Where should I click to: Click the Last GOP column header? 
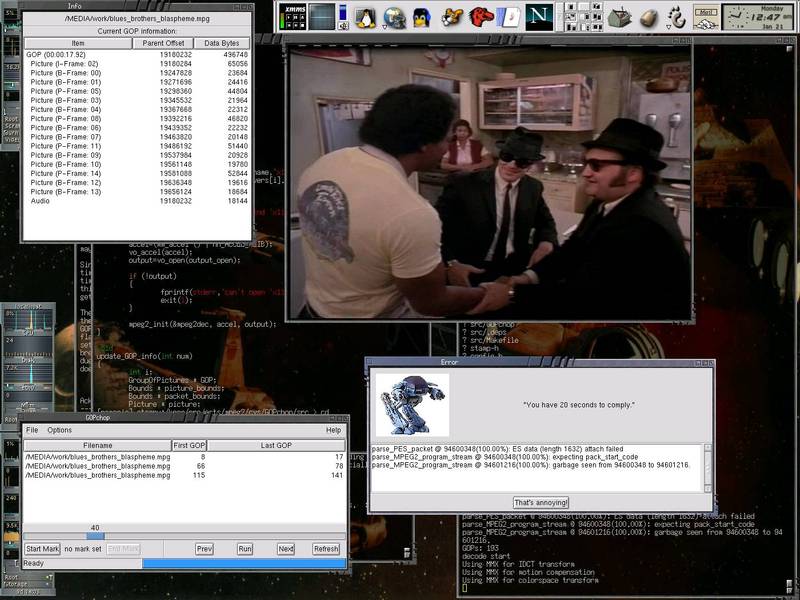click(x=276, y=445)
